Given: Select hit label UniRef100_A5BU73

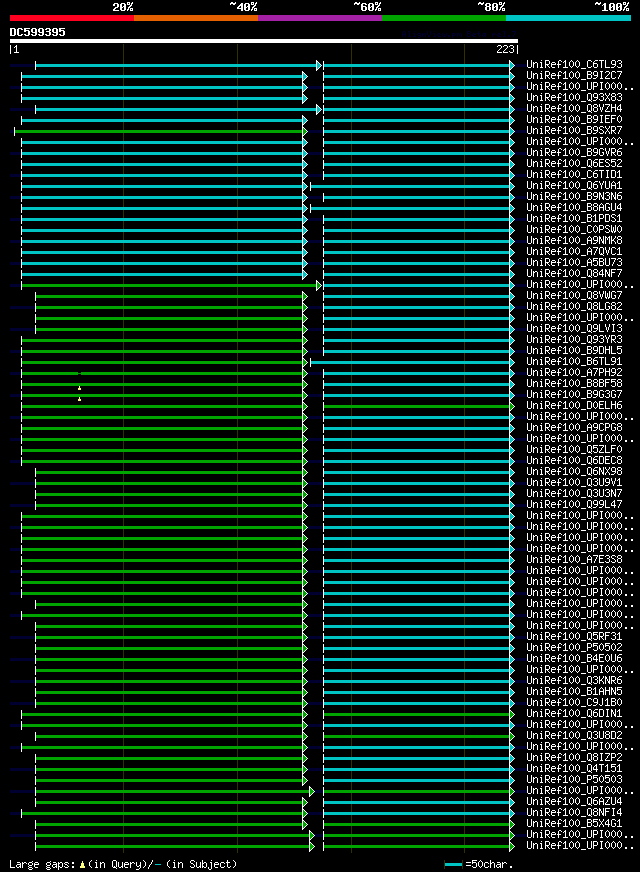Looking at the screenshot, I should (574, 262).
